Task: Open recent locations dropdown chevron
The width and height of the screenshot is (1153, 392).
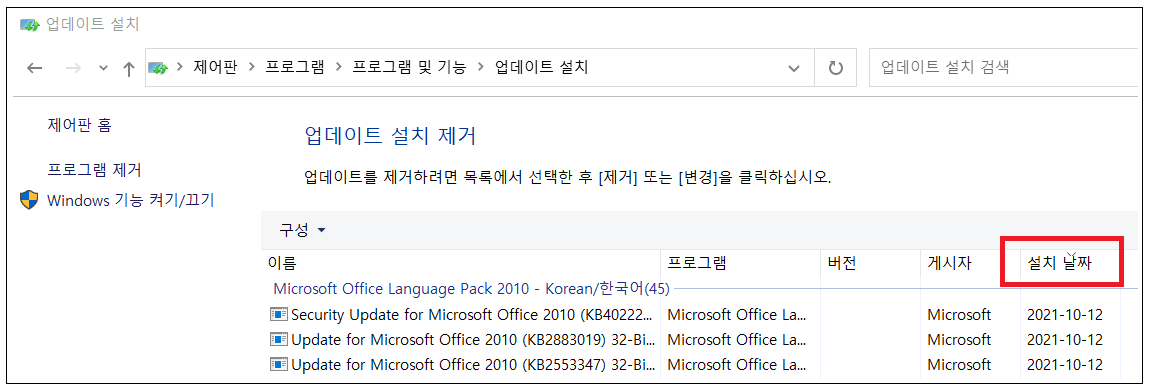Action: [x=104, y=68]
